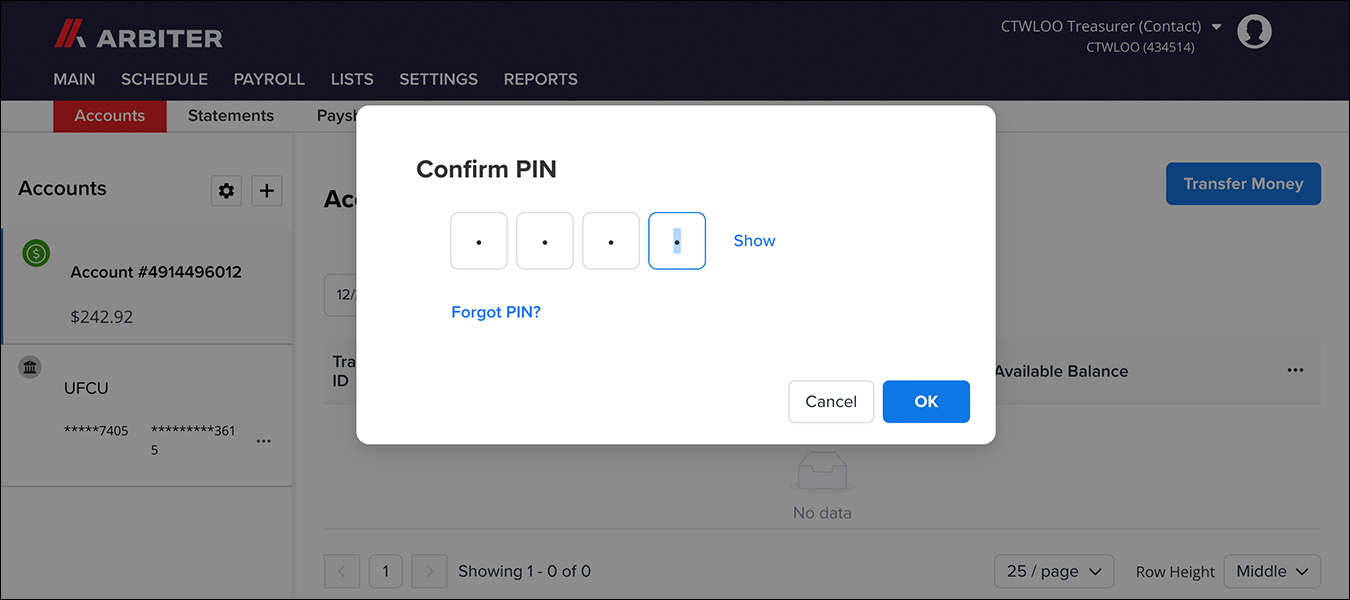The width and height of the screenshot is (1350, 600).
Task: Open the UFCU account ellipsis menu
Action: [264, 441]
